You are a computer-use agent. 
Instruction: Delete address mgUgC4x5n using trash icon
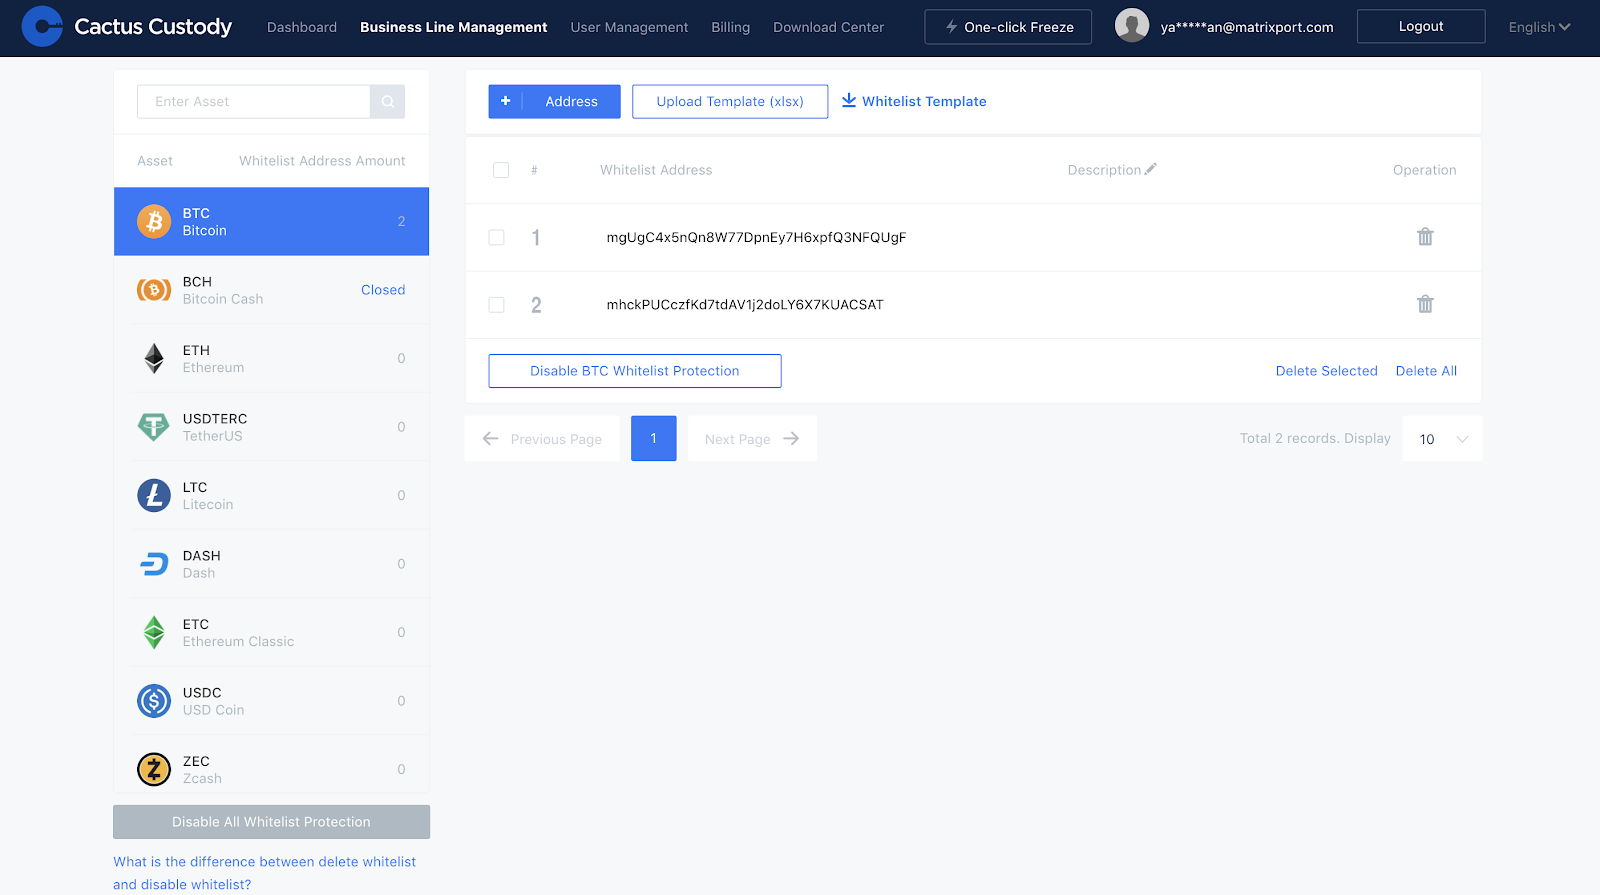pos(1425,237)
